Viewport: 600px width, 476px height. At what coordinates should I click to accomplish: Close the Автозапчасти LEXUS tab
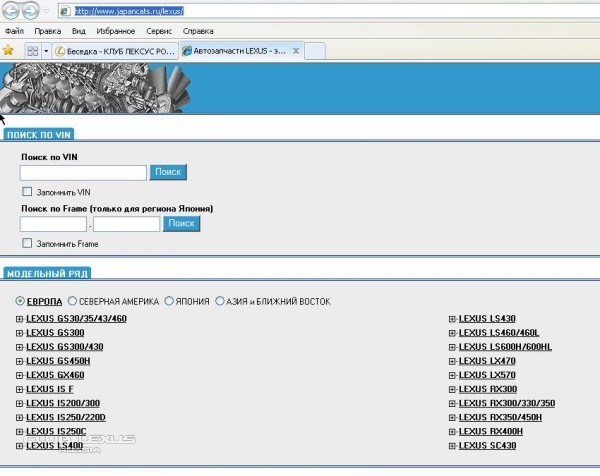pos(295,50)
